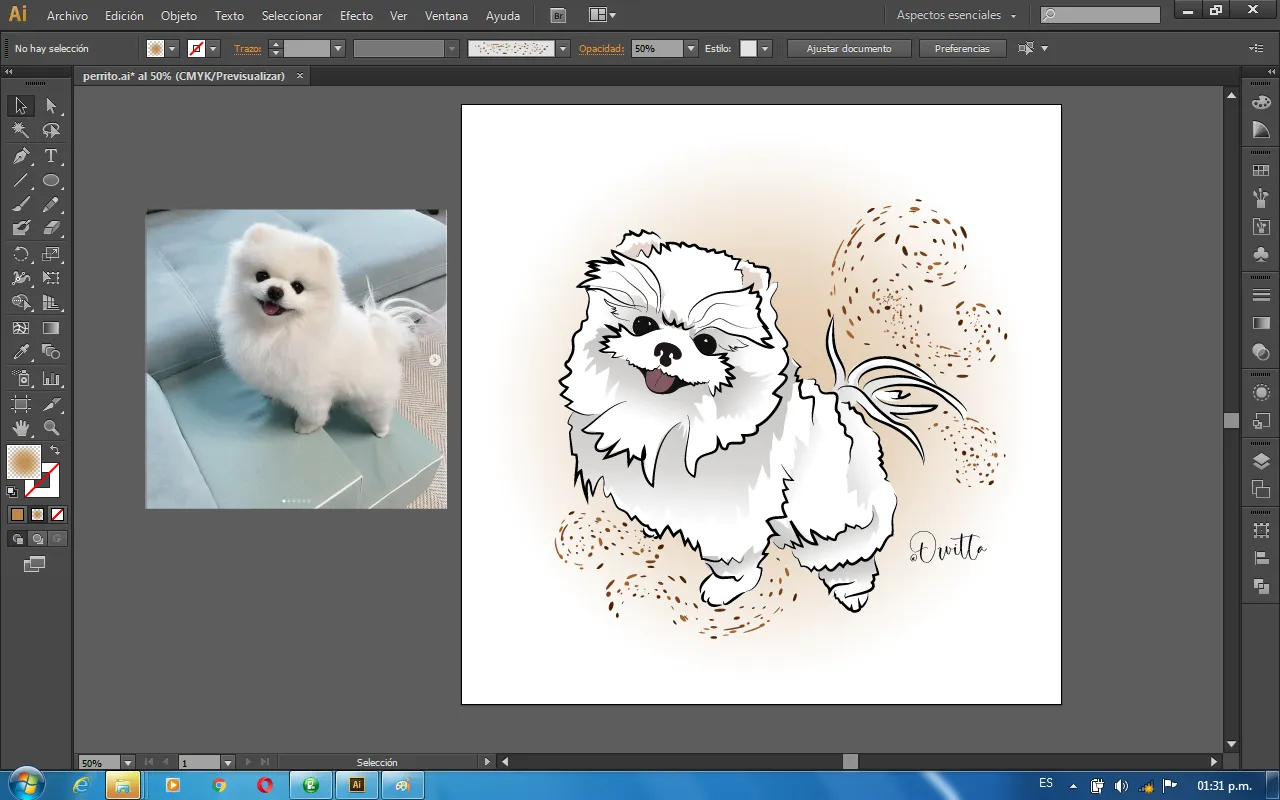Screen dimensions: 1280x800
Task: Select the Ellipse tool
Action: 51,181
